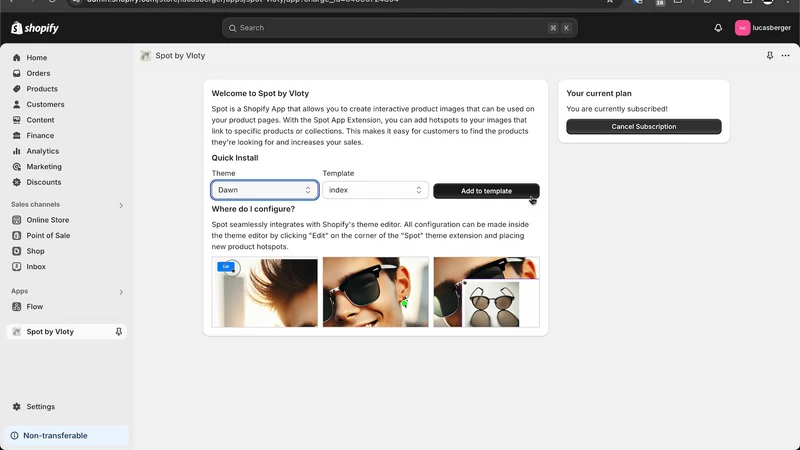Image resolution: width=800 pixels, height=450 pixels.
Task: Click the Add to template button
Action: click(x=486, y=191)
